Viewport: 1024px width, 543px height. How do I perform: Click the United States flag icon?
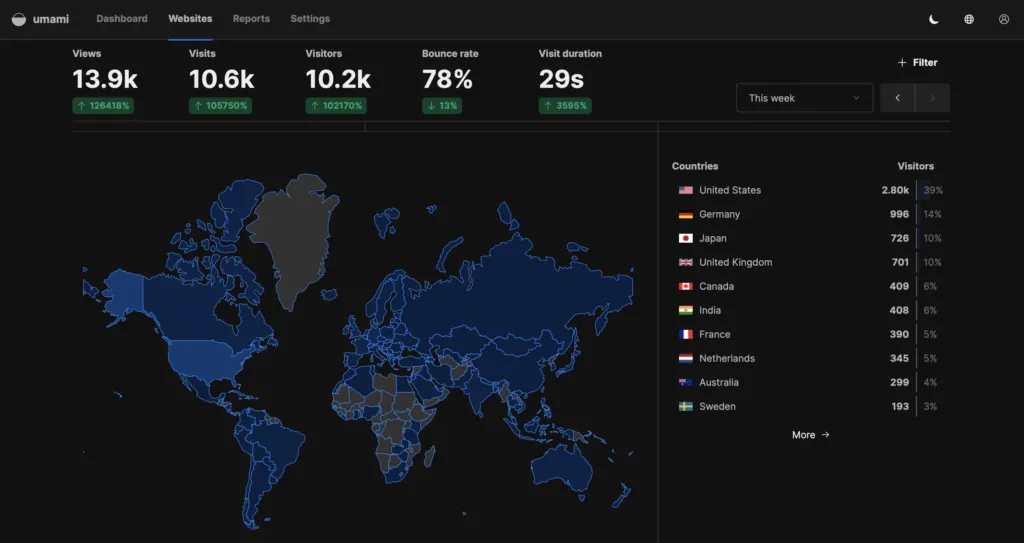pyautogui.click(x=685, y=190)
